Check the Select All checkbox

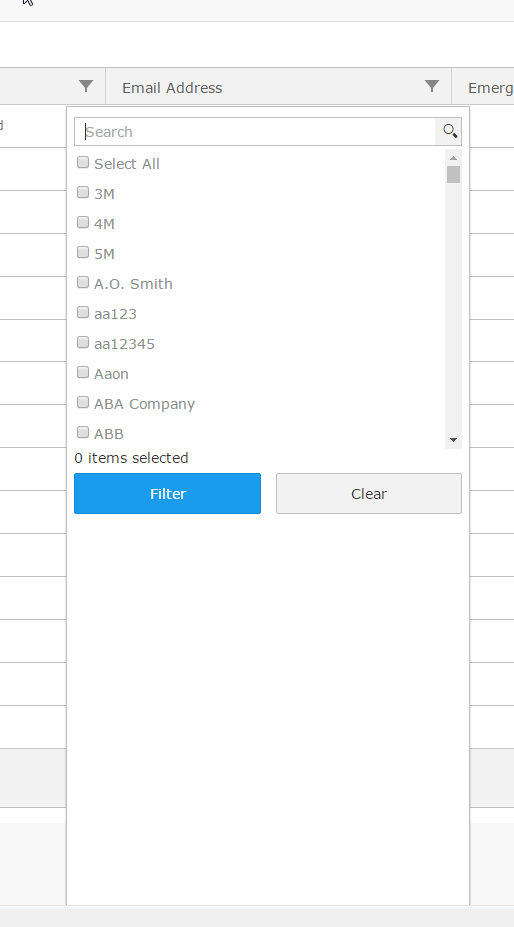coord(83,162)
